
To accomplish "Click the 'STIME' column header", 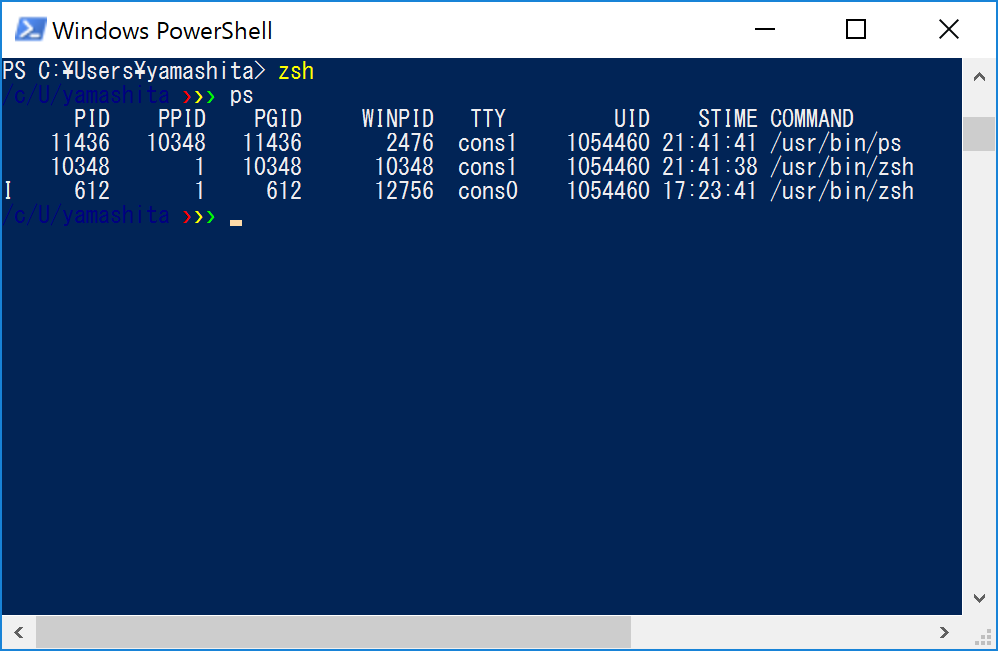I will pos(727,118).
